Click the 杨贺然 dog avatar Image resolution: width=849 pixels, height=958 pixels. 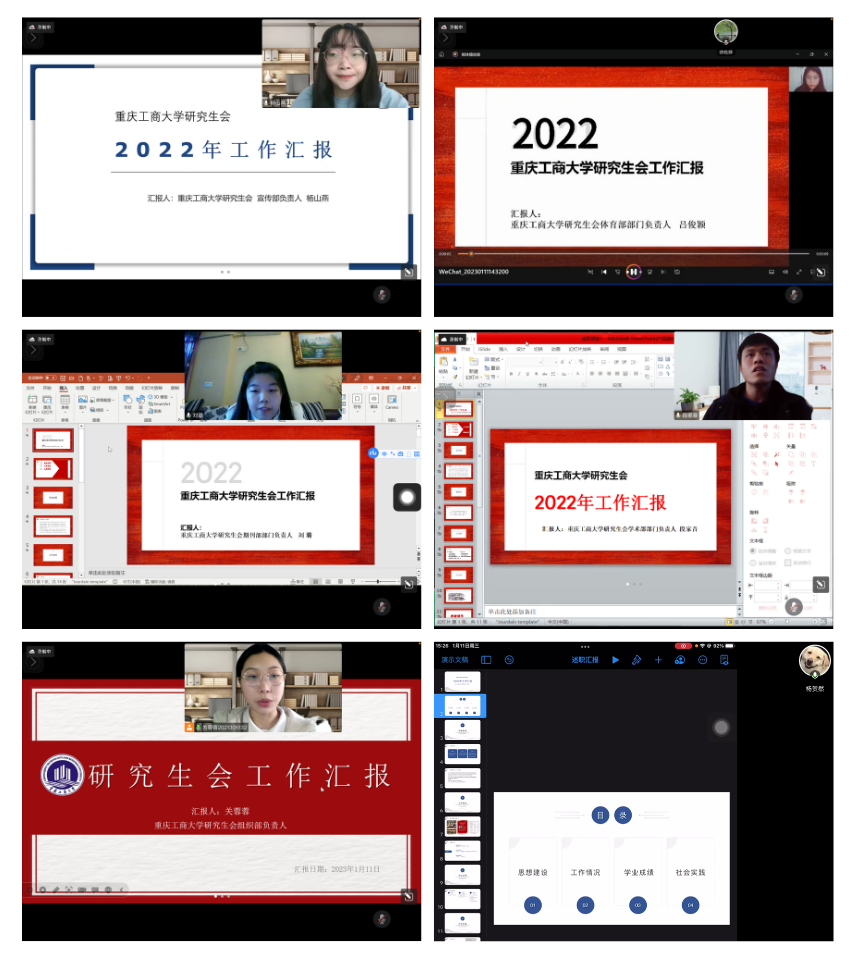pos(815,661)
